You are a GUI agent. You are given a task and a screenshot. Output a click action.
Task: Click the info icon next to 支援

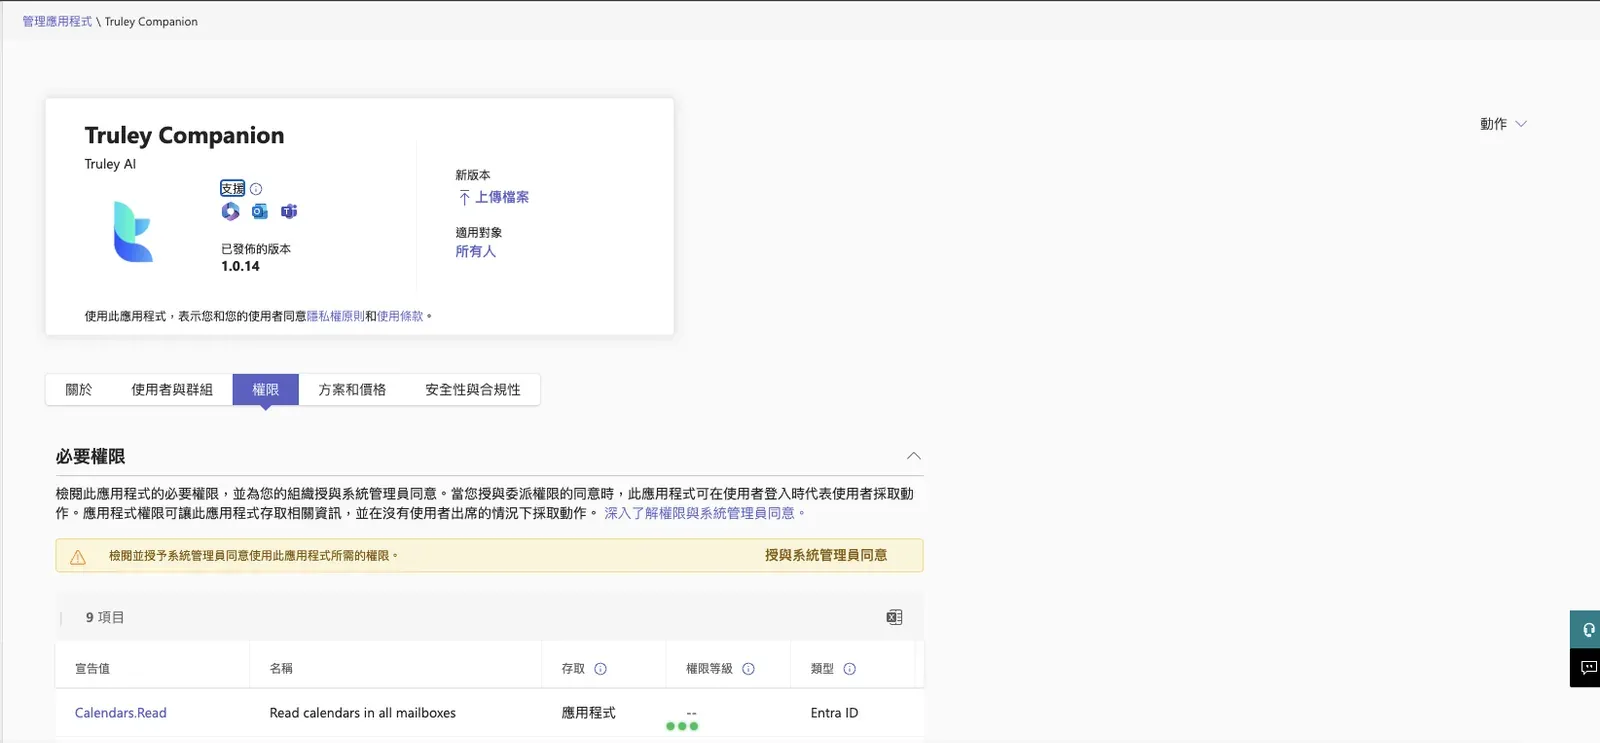(256, 189)
